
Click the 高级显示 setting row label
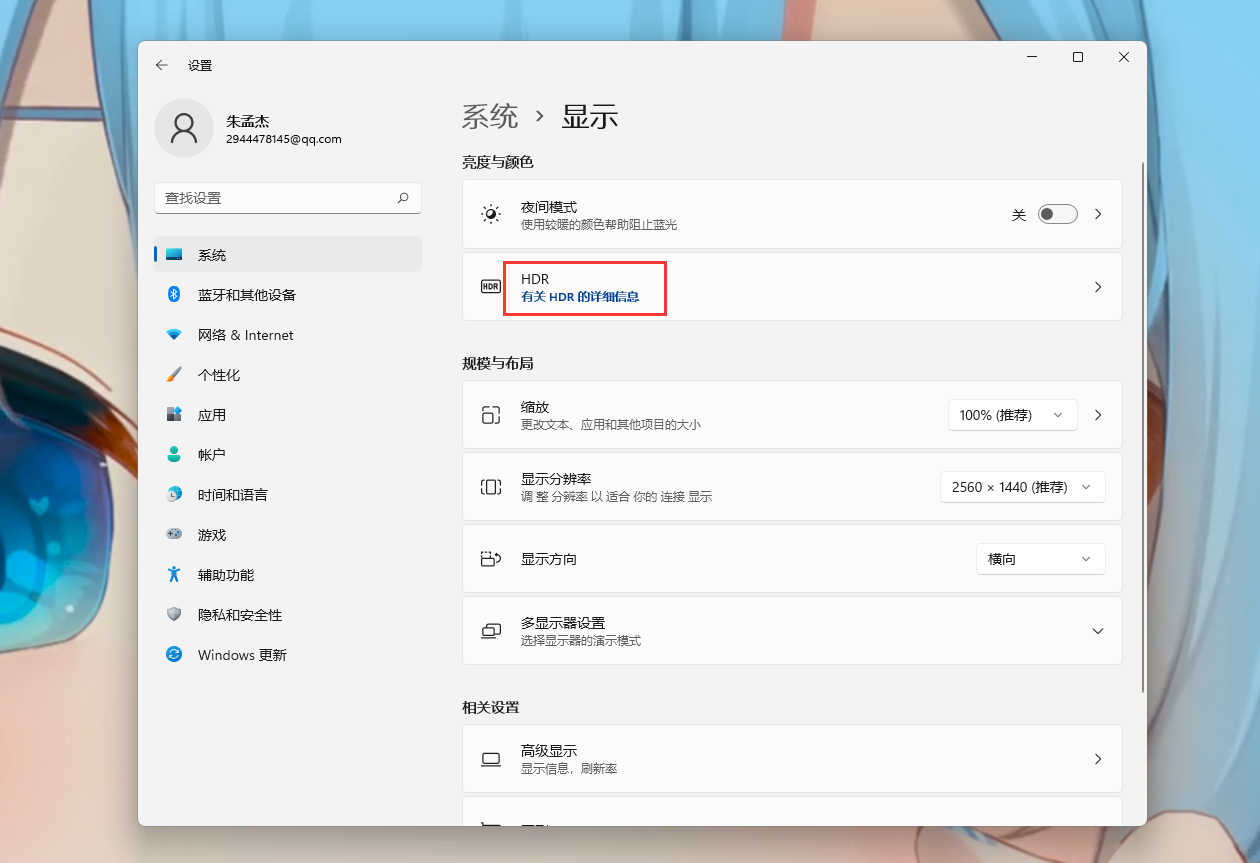(x=549, y=751)
